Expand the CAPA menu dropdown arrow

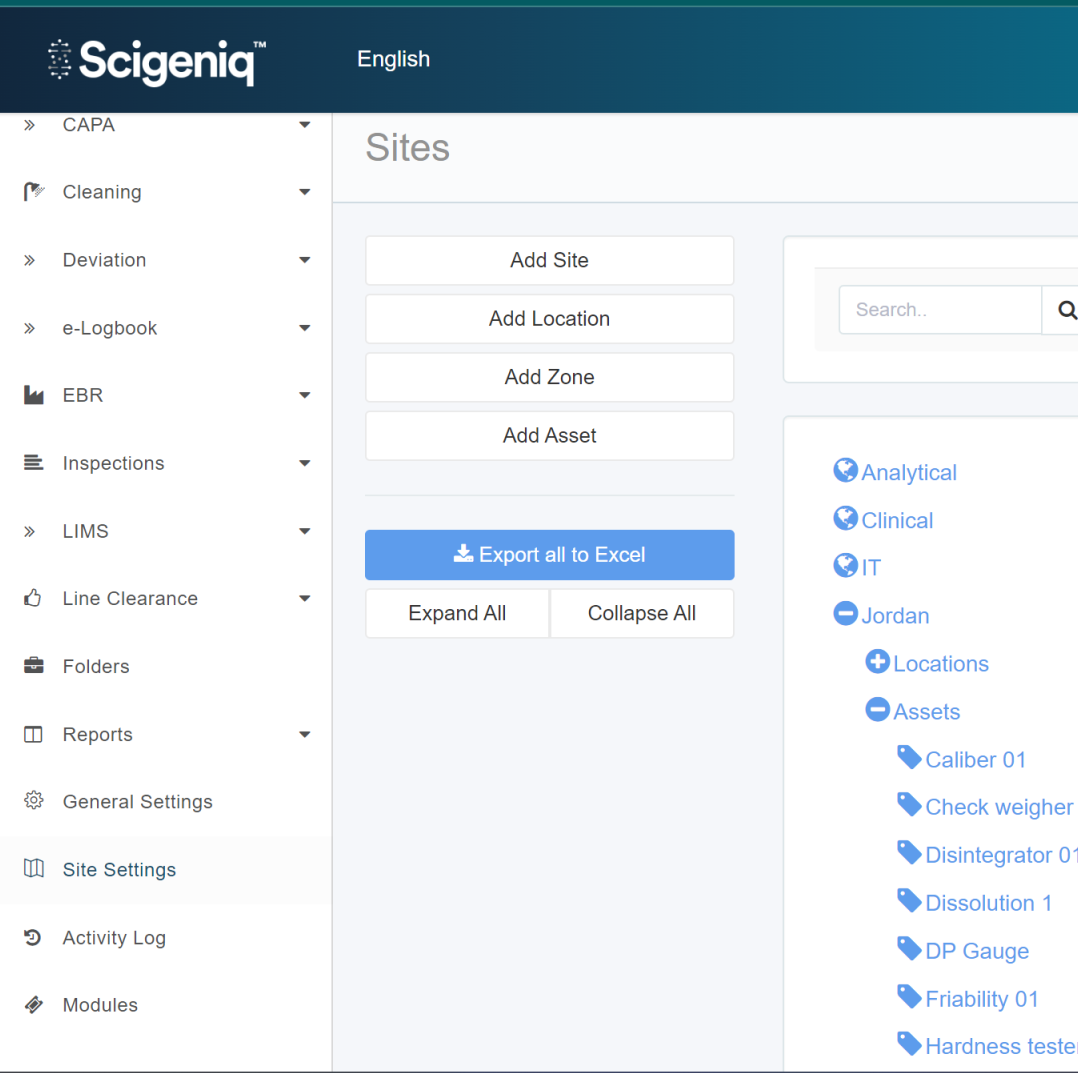click(x=304, y=125)
